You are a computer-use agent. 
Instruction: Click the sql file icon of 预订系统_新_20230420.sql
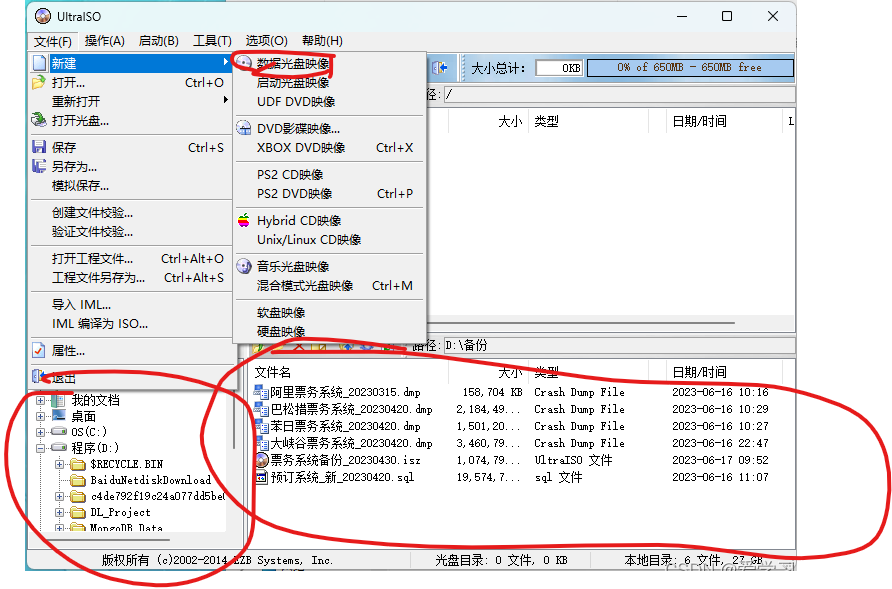click(x=261, y=477)
